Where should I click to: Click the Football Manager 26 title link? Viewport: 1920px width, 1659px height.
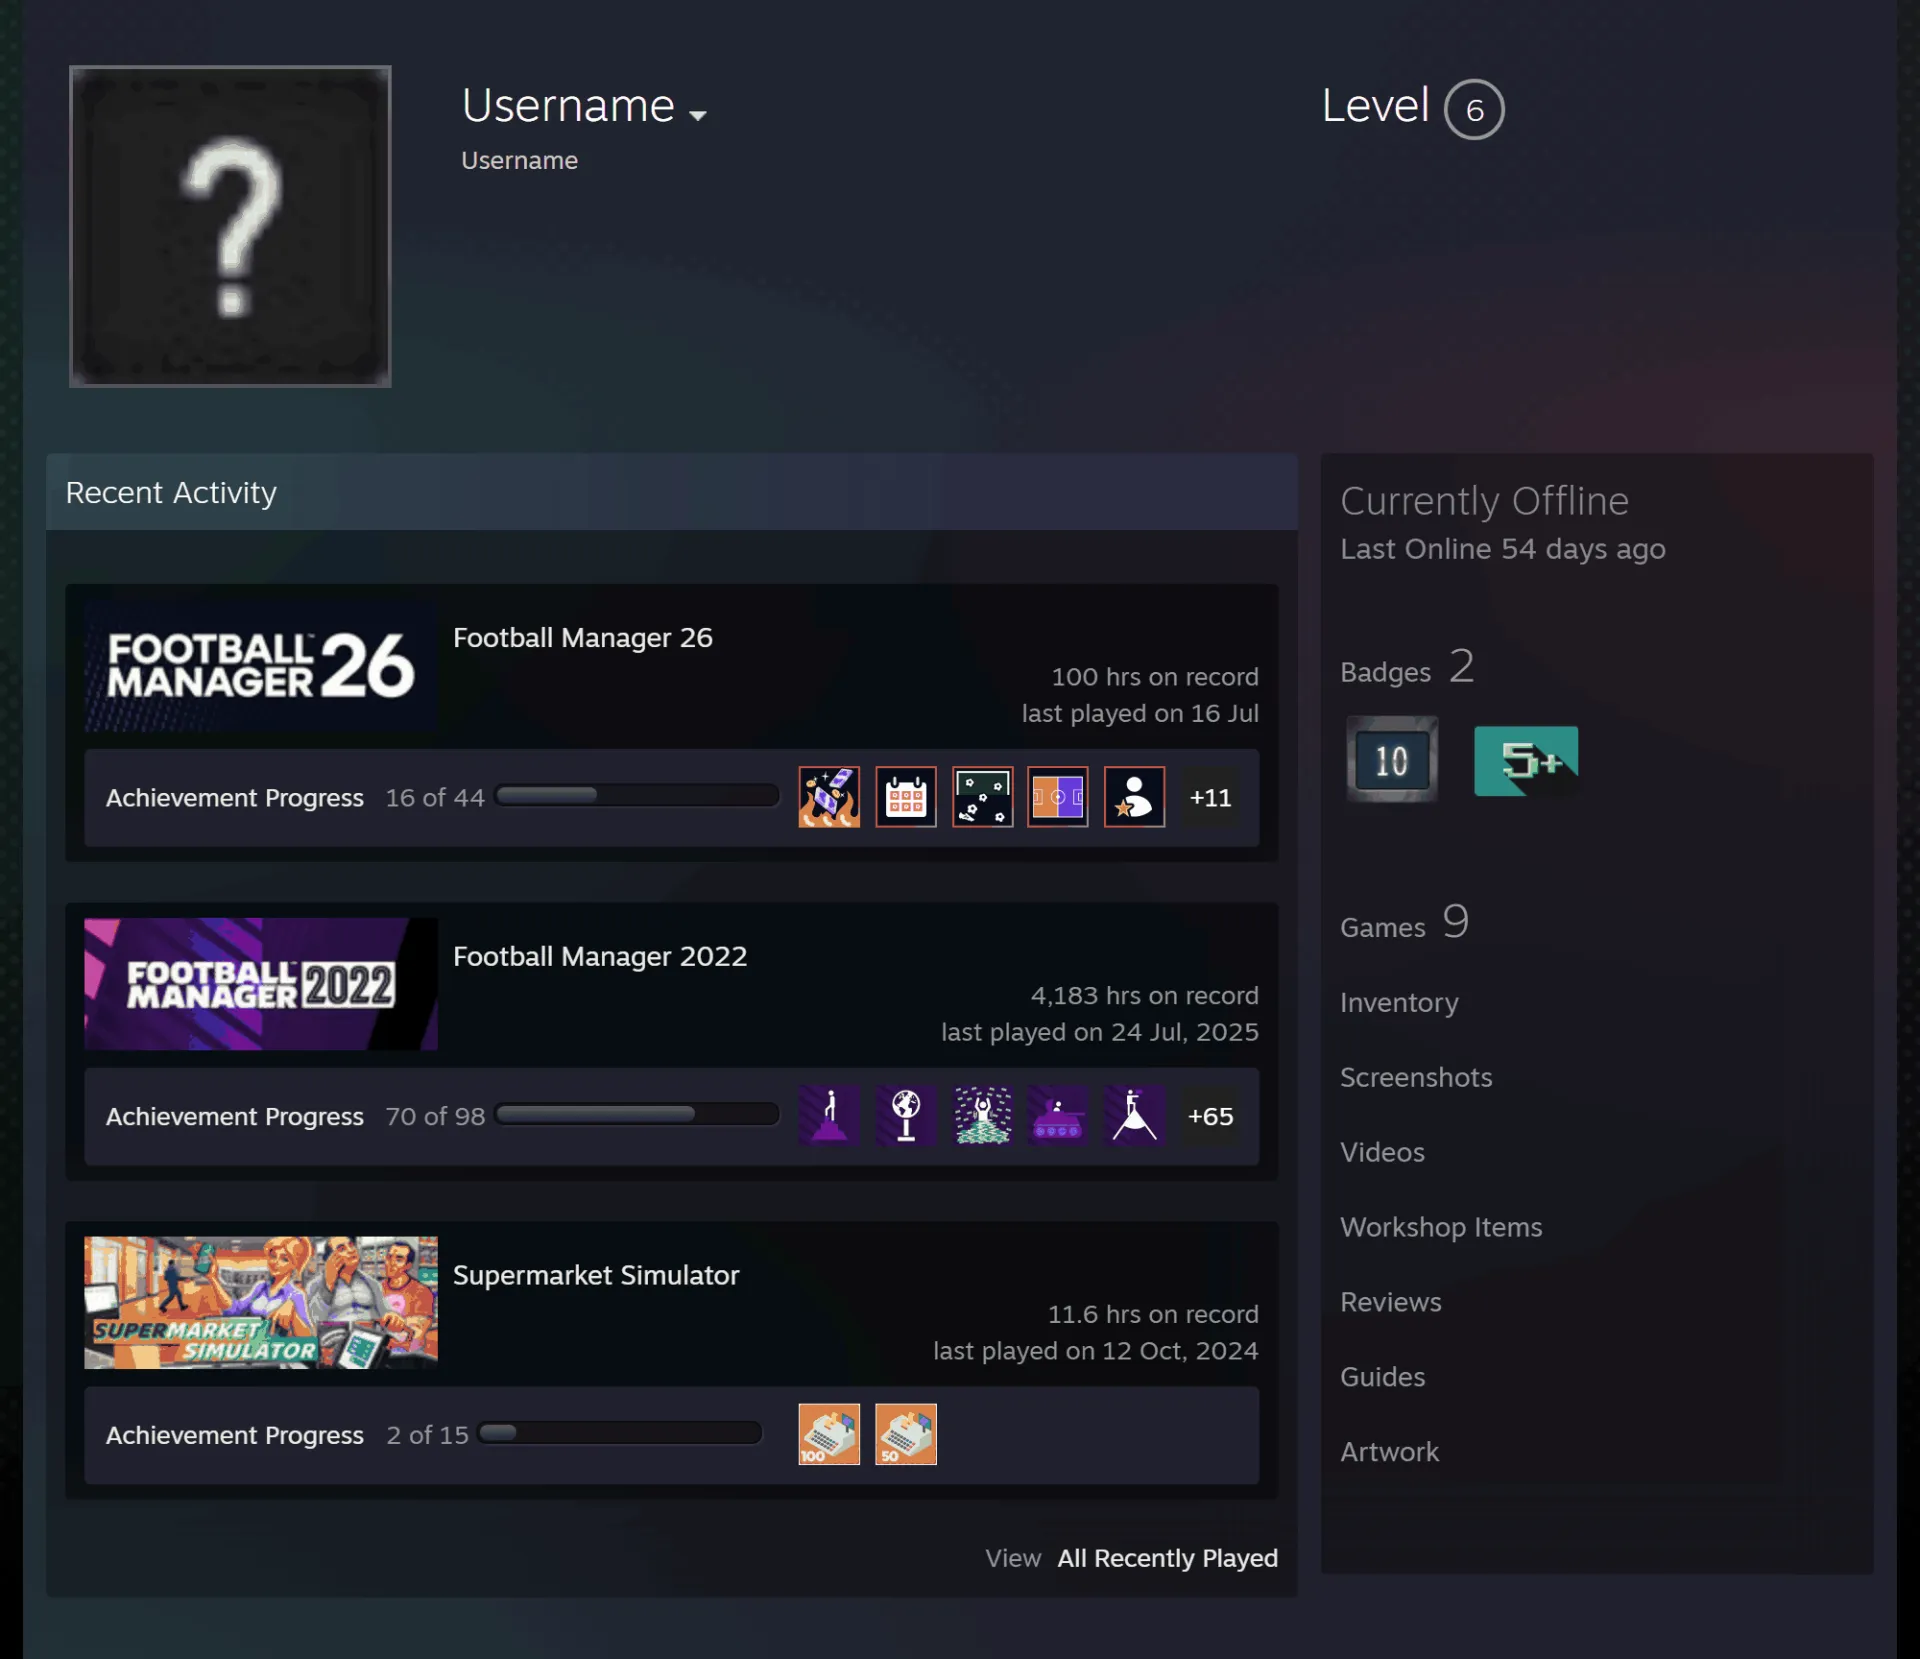click(583, 638)
